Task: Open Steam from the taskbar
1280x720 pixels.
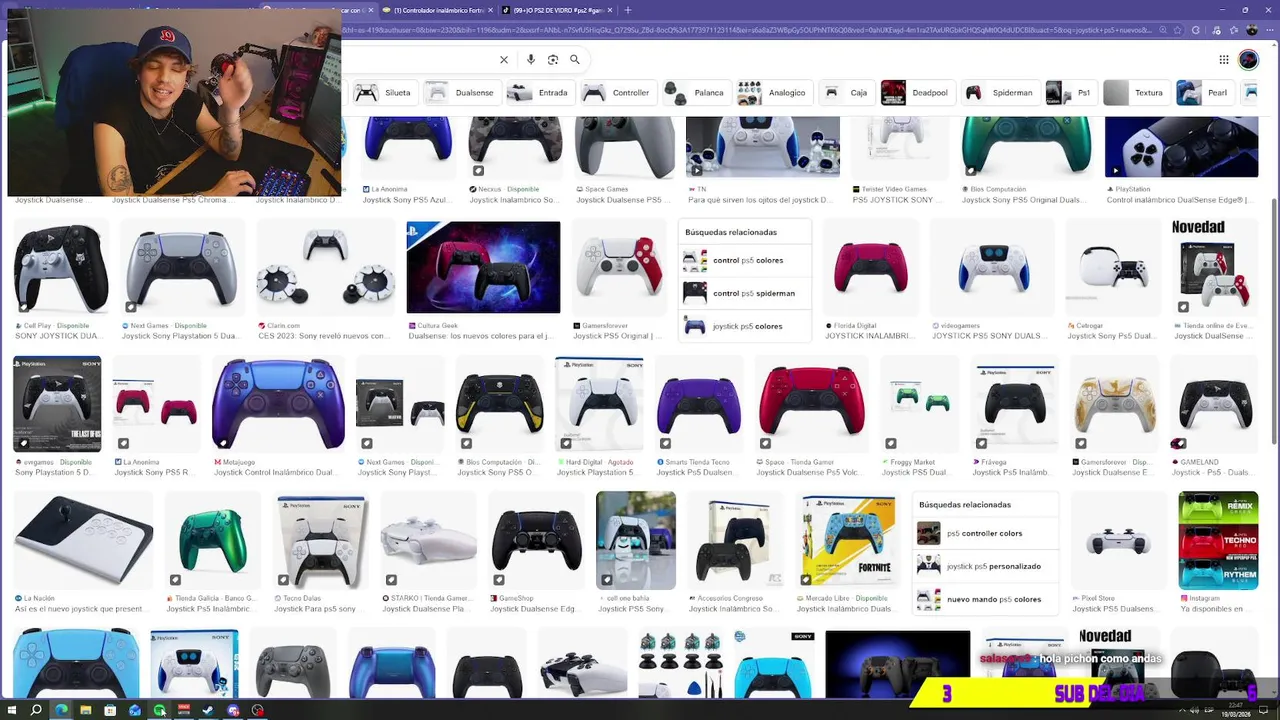Action: pos(208,710)
